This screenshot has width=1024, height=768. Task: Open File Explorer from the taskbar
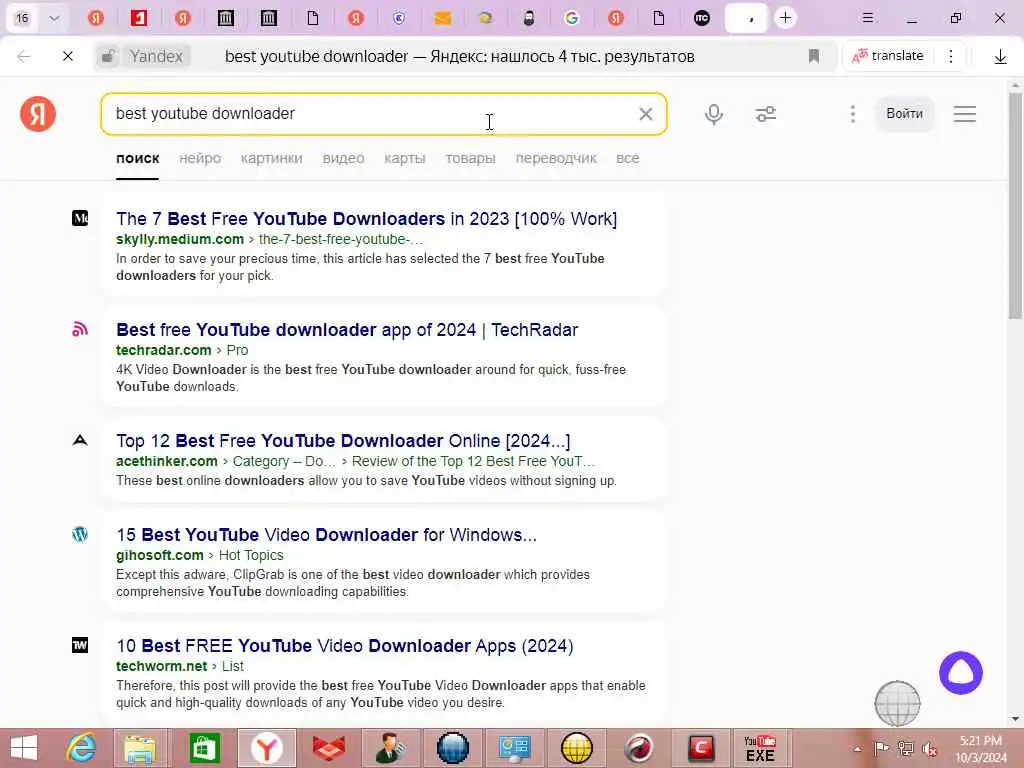pos(141,748)
